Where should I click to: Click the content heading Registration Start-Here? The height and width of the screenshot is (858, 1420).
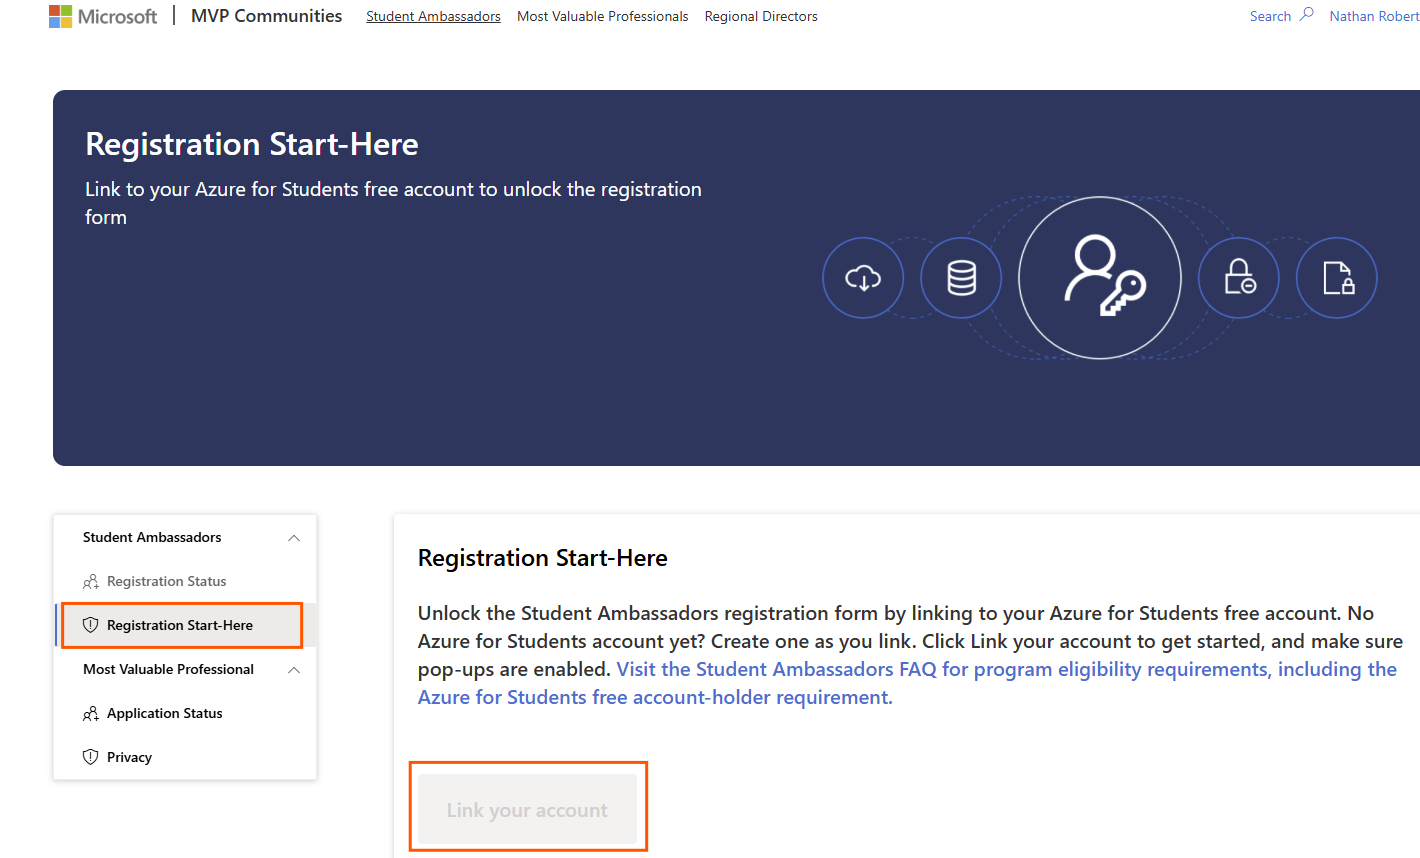coord(543,558)
